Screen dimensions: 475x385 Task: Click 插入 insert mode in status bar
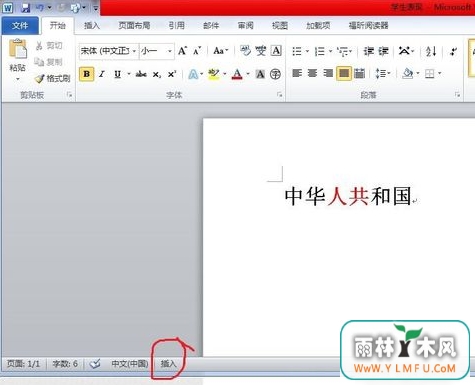tap(168, 364)
